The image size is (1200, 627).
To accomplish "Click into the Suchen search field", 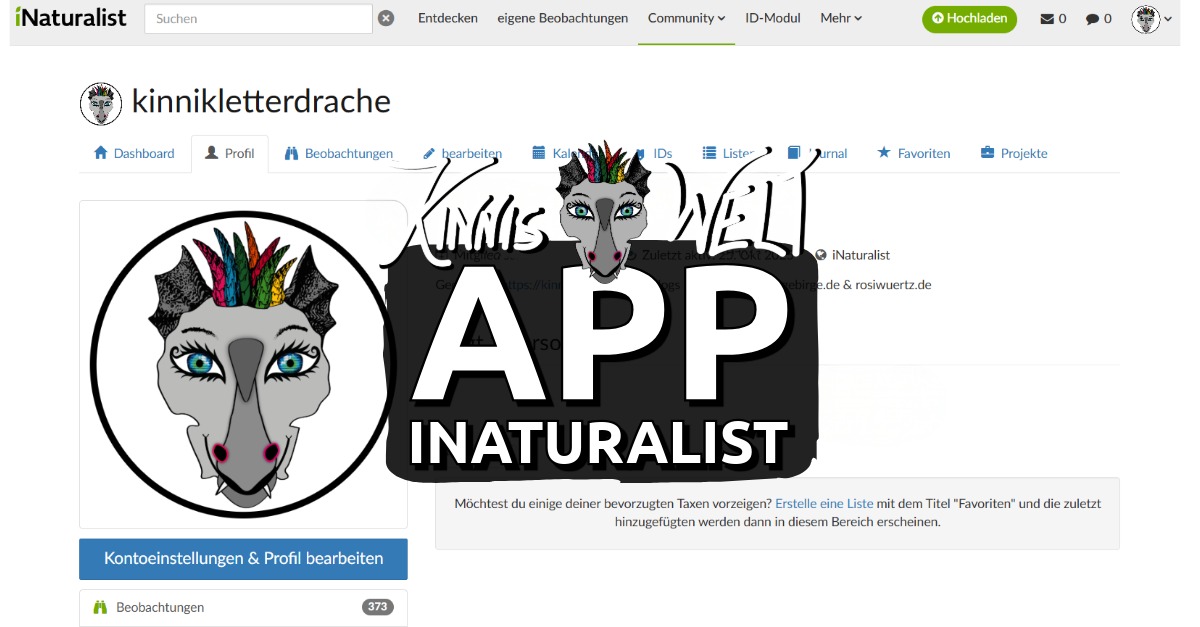I will click(258, 19).
